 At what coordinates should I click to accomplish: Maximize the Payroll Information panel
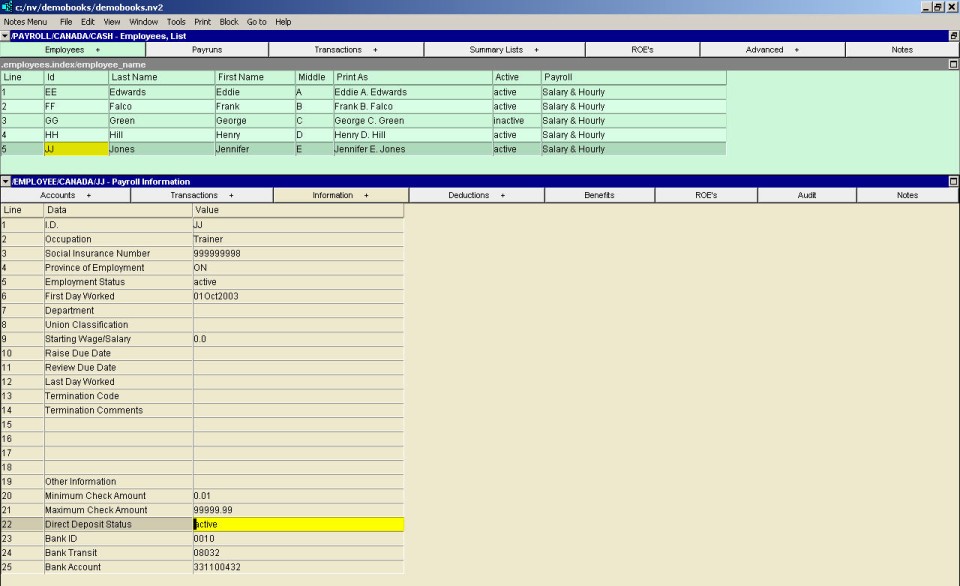(953, 182)
